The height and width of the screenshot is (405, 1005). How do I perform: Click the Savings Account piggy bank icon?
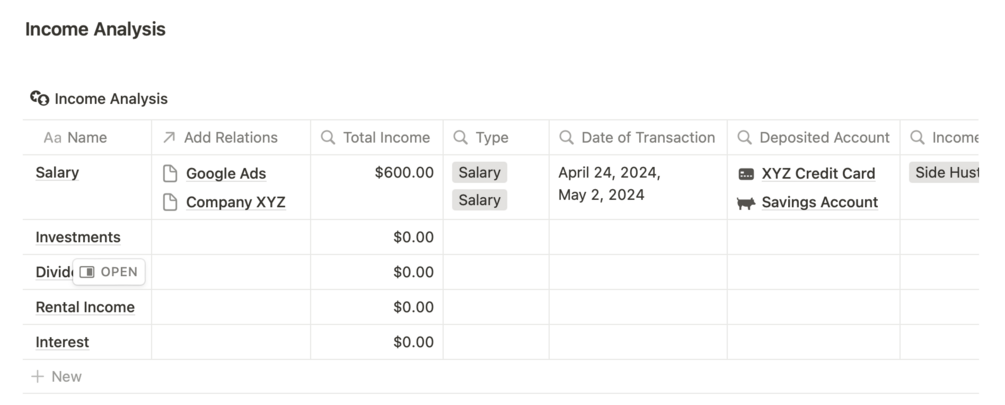746,202
